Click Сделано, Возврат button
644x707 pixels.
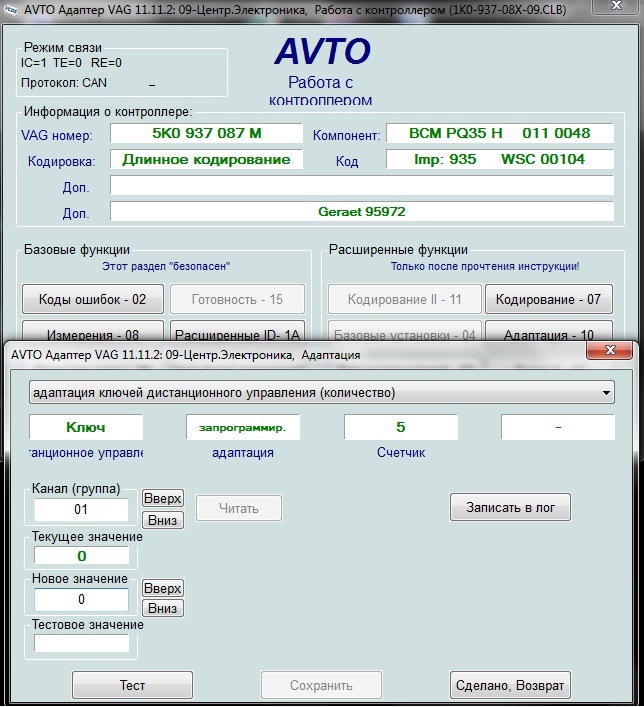click(x=510, y=685)
